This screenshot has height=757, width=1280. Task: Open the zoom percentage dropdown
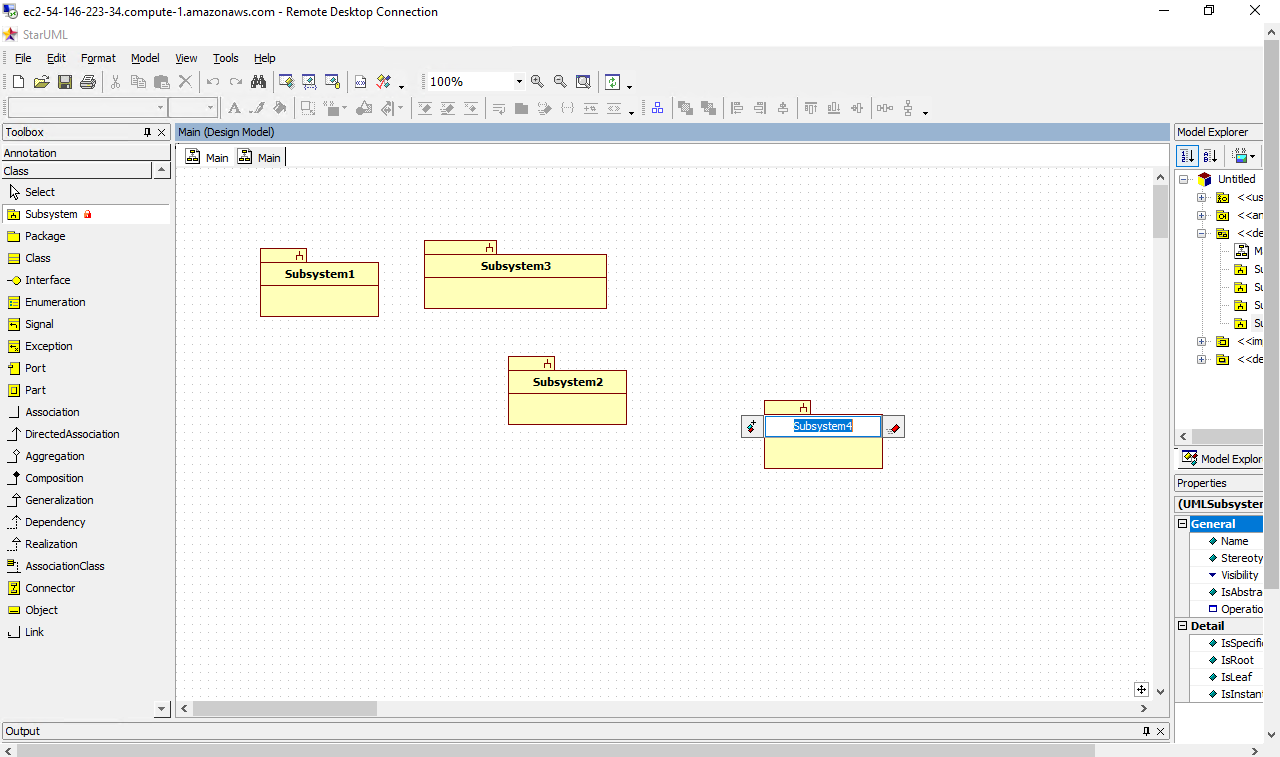tap(518, 82)
